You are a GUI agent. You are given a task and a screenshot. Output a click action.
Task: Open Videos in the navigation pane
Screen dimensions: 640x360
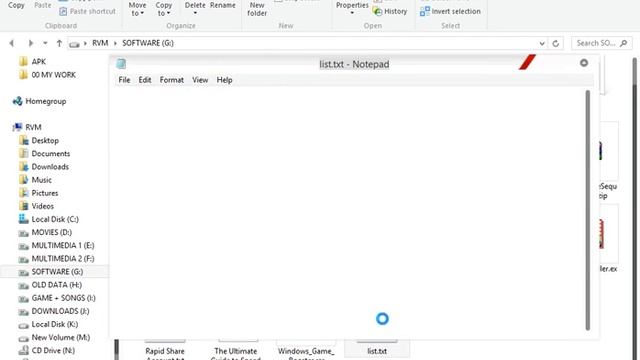42,206
